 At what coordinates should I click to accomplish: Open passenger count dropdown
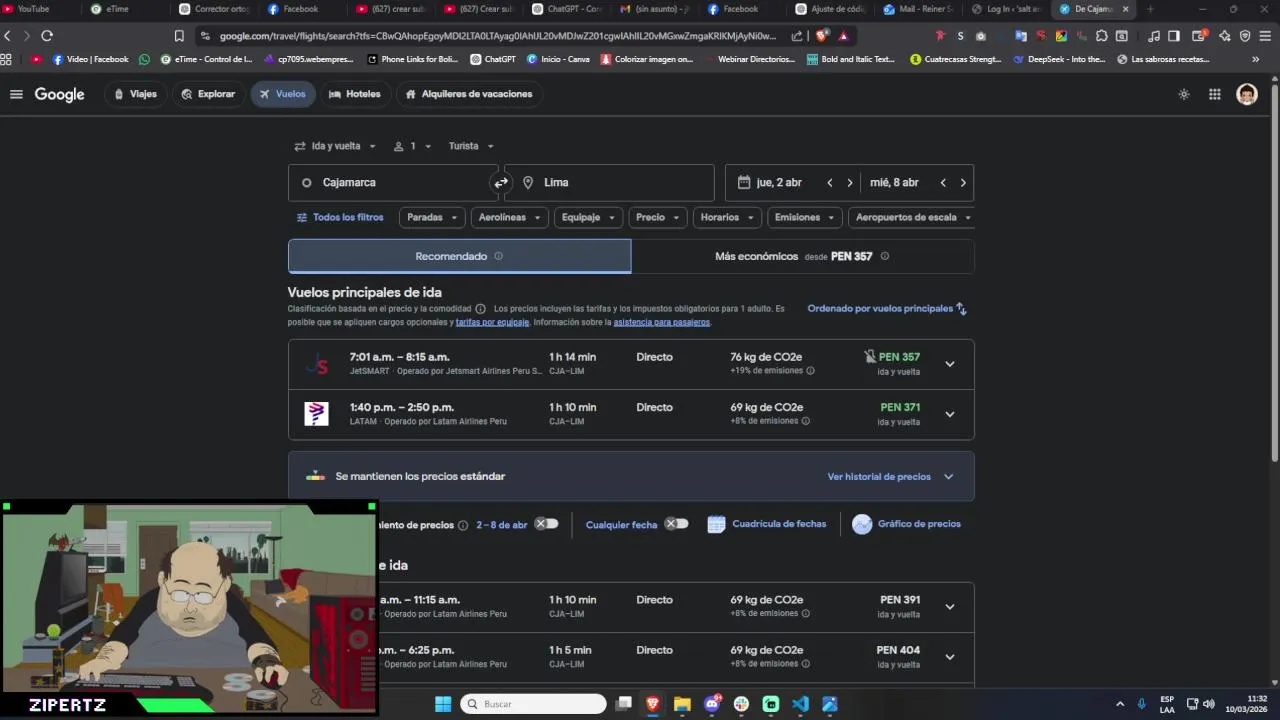point(412,146)
